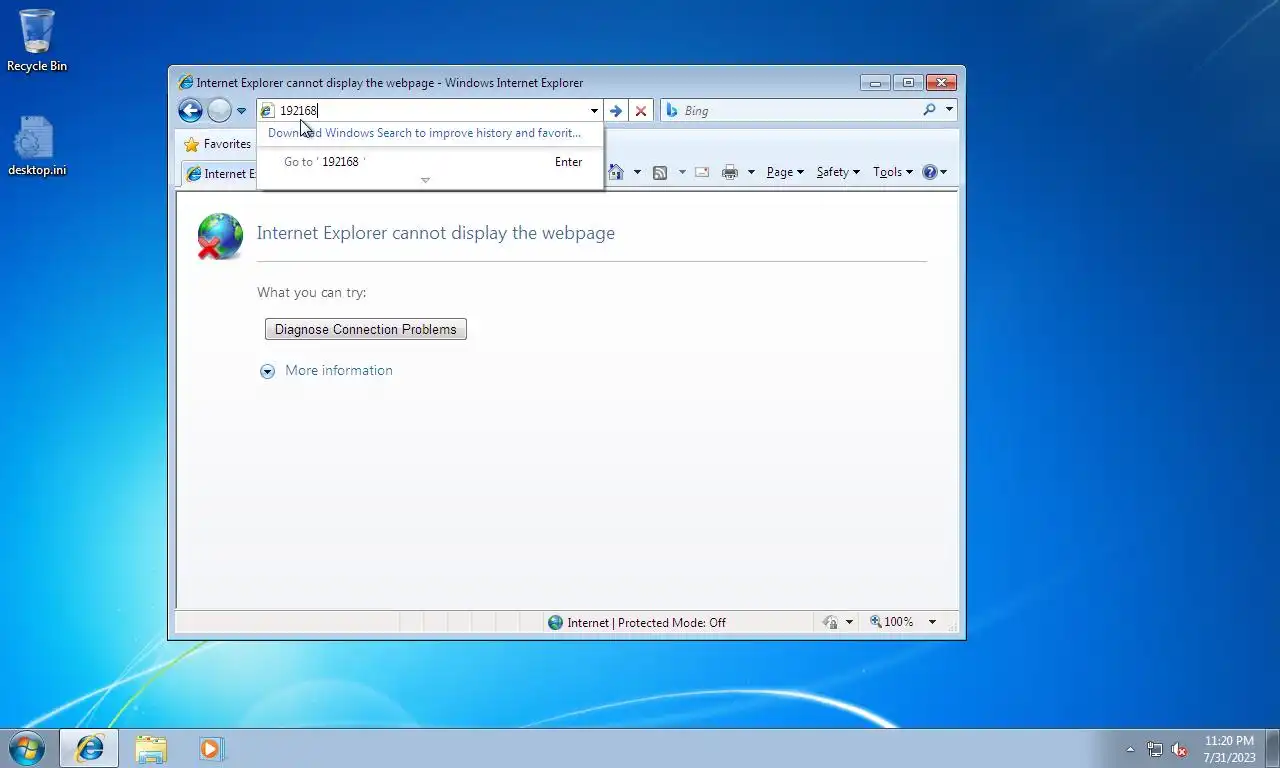The width and height of the screenshot is (1280, 768).
Task: Focus the Bing search box
Action: coord(800,111)
